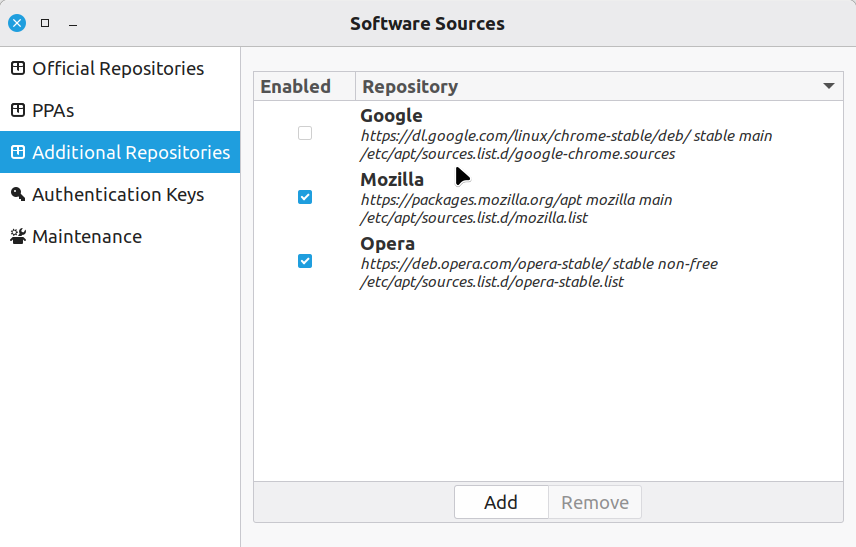
Task: Click the dl.google.com chrome-stable URL line
Action: coord(566,136)
